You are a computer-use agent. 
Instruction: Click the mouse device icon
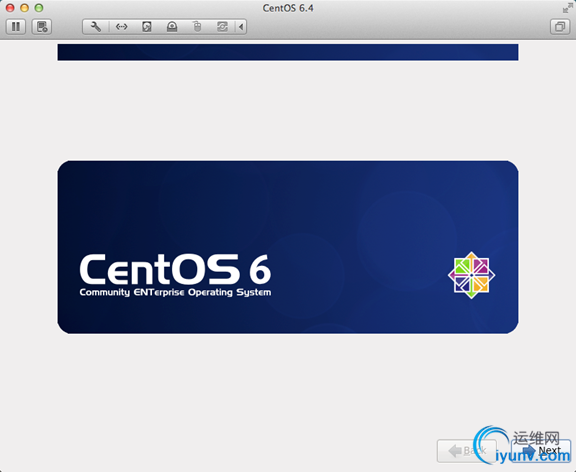197,27
